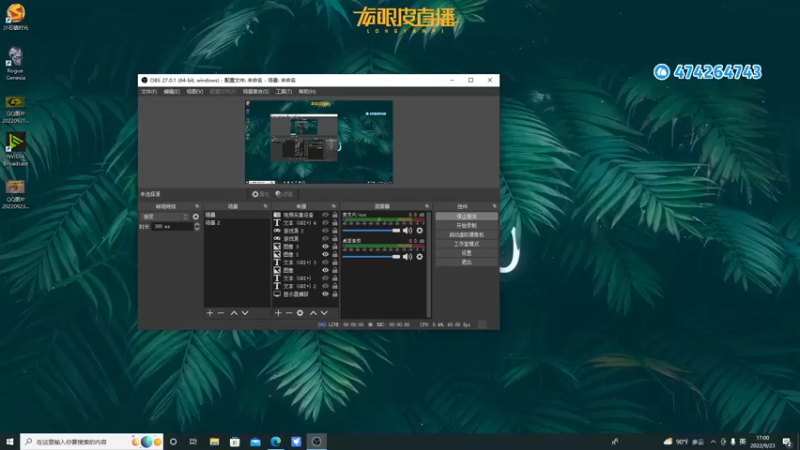The image size is (800, 450).
Task: Pop out the Scenes dock via its header icon
Action: pyautogui.click(x=265, y=206)
